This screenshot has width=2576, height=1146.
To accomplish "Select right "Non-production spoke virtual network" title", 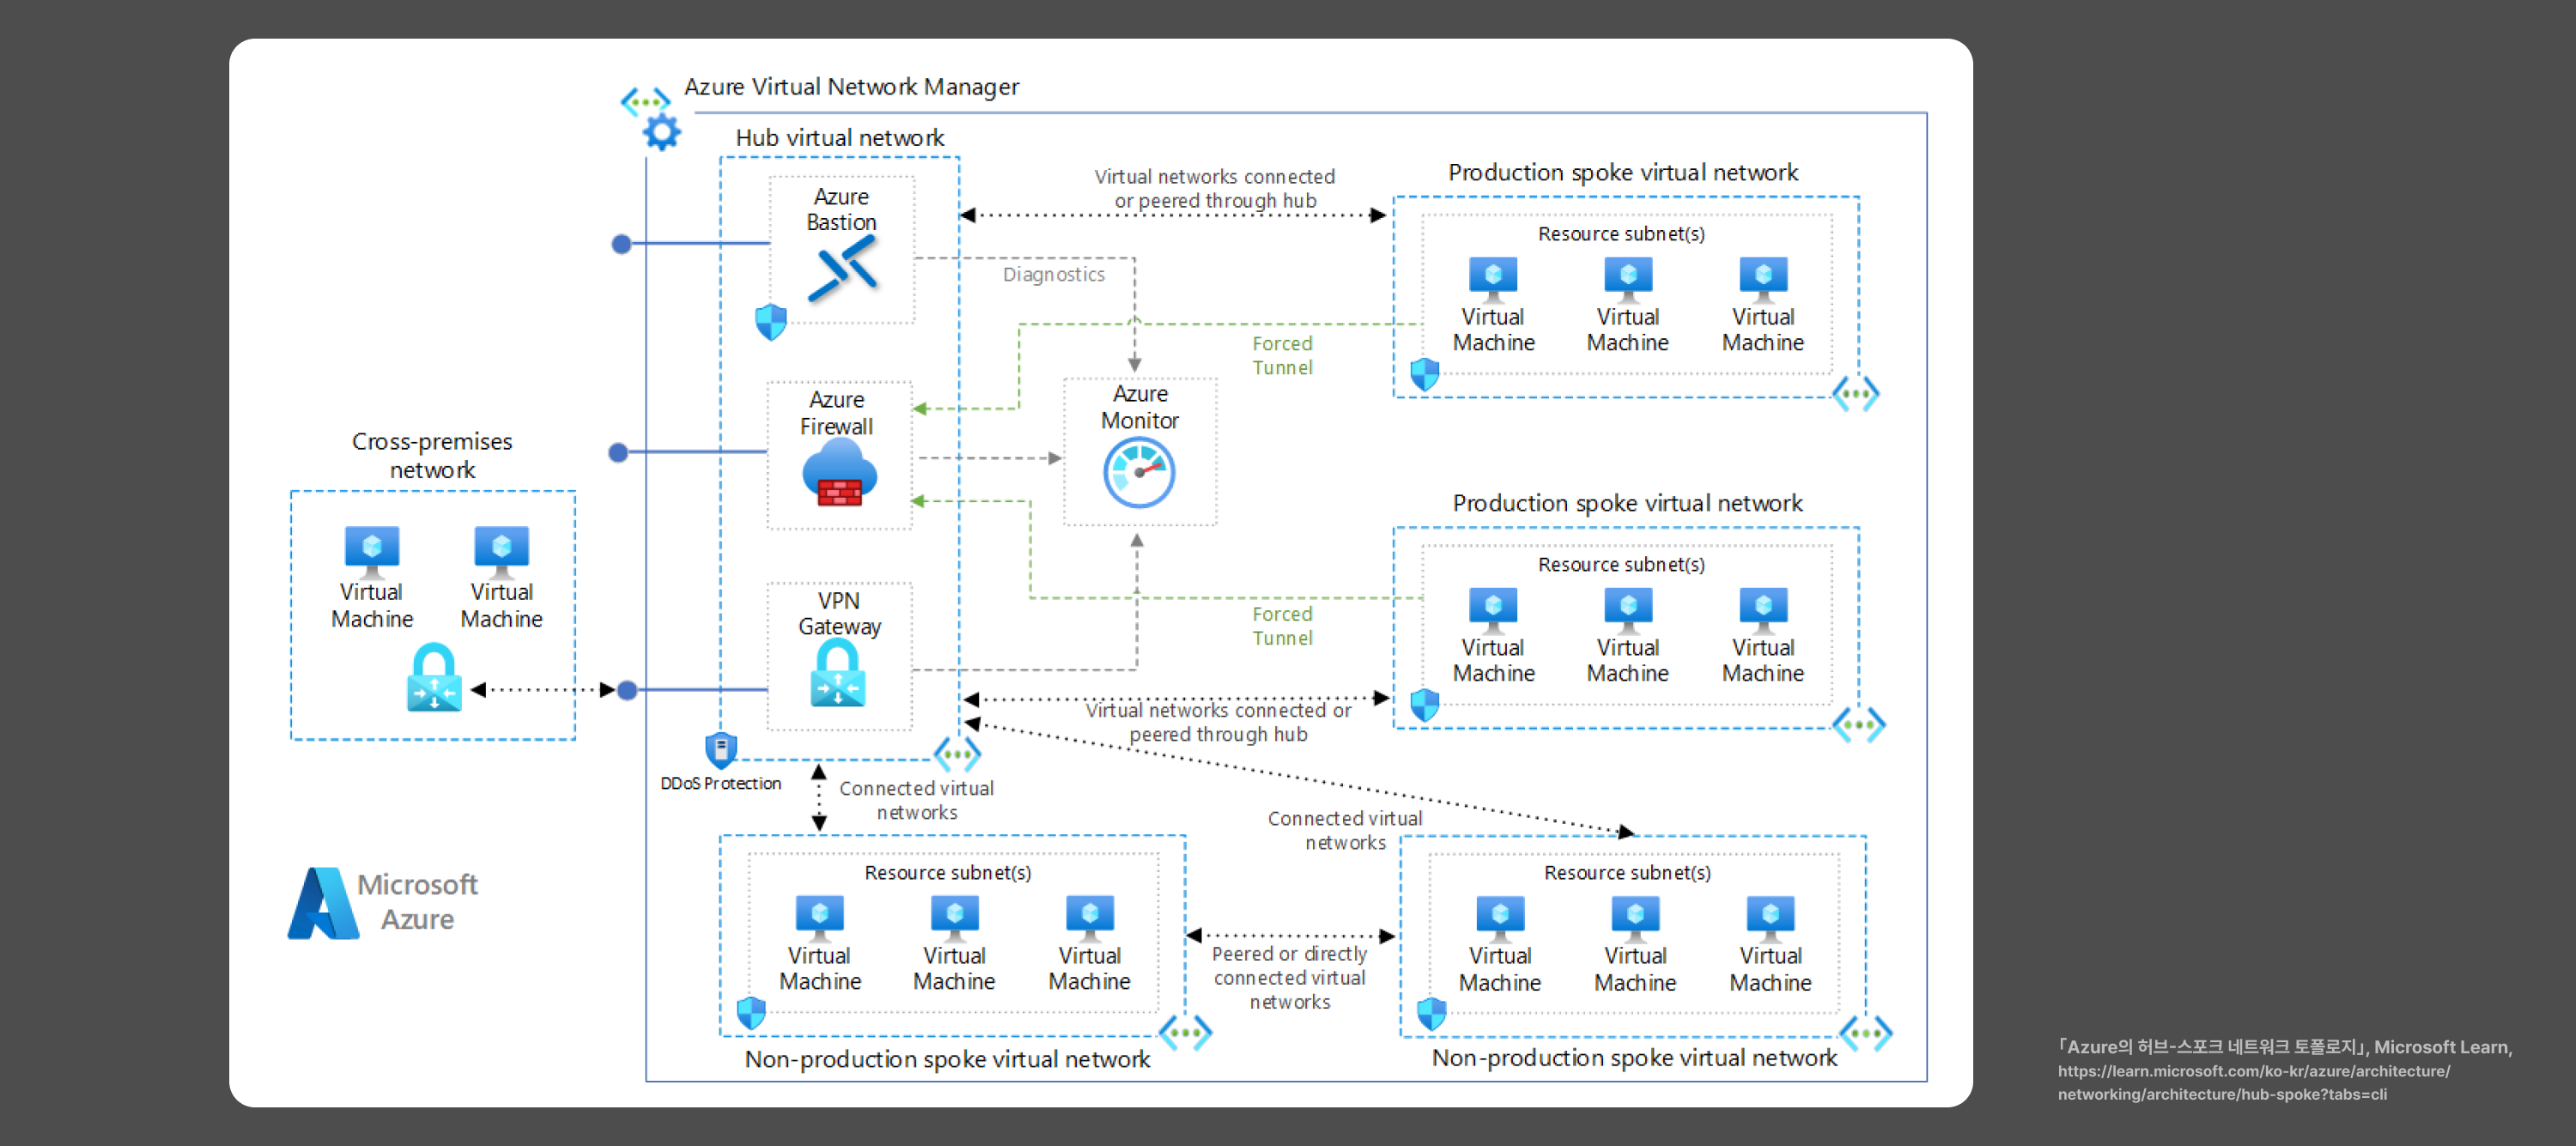I will coord(1634,1058).
